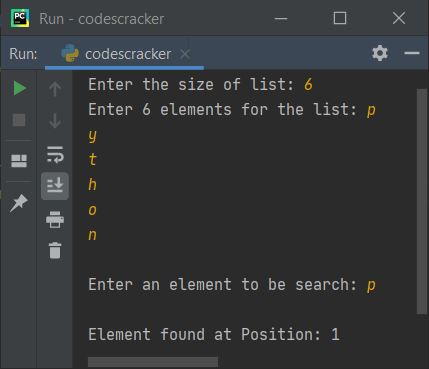Screen dimensions: 429x369
Task: Click the entered letter y
Action: [93, 136]
